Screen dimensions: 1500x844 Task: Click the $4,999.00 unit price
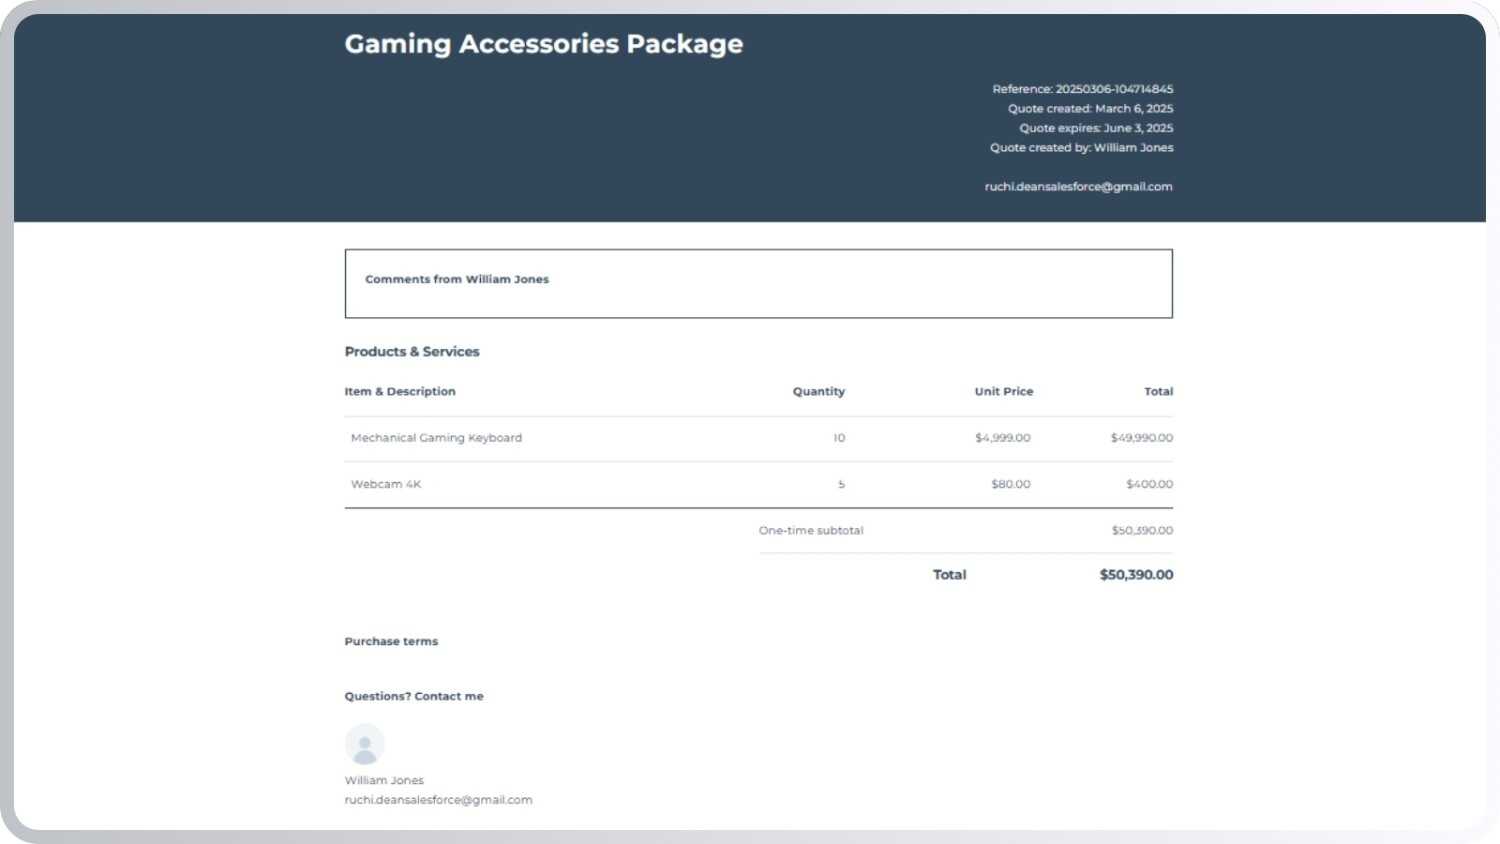point(1002,438)
